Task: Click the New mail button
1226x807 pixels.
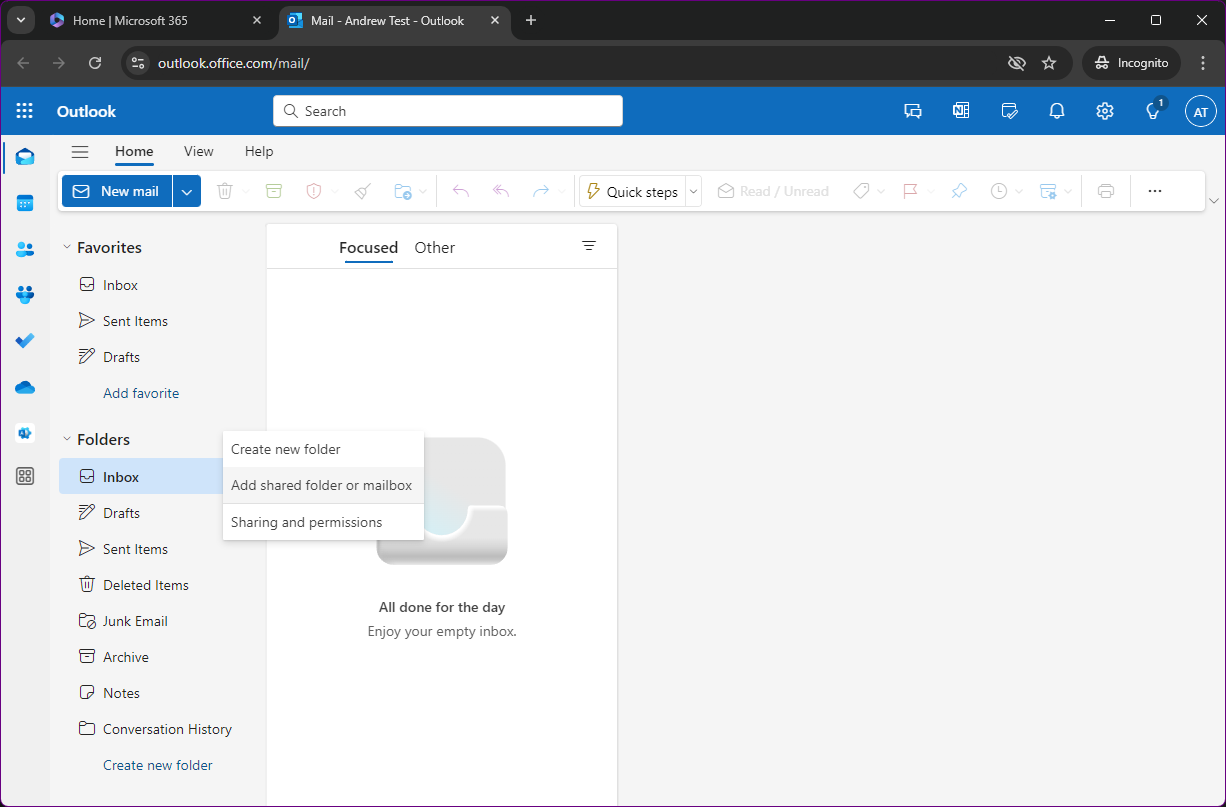Action: point(117,191)
